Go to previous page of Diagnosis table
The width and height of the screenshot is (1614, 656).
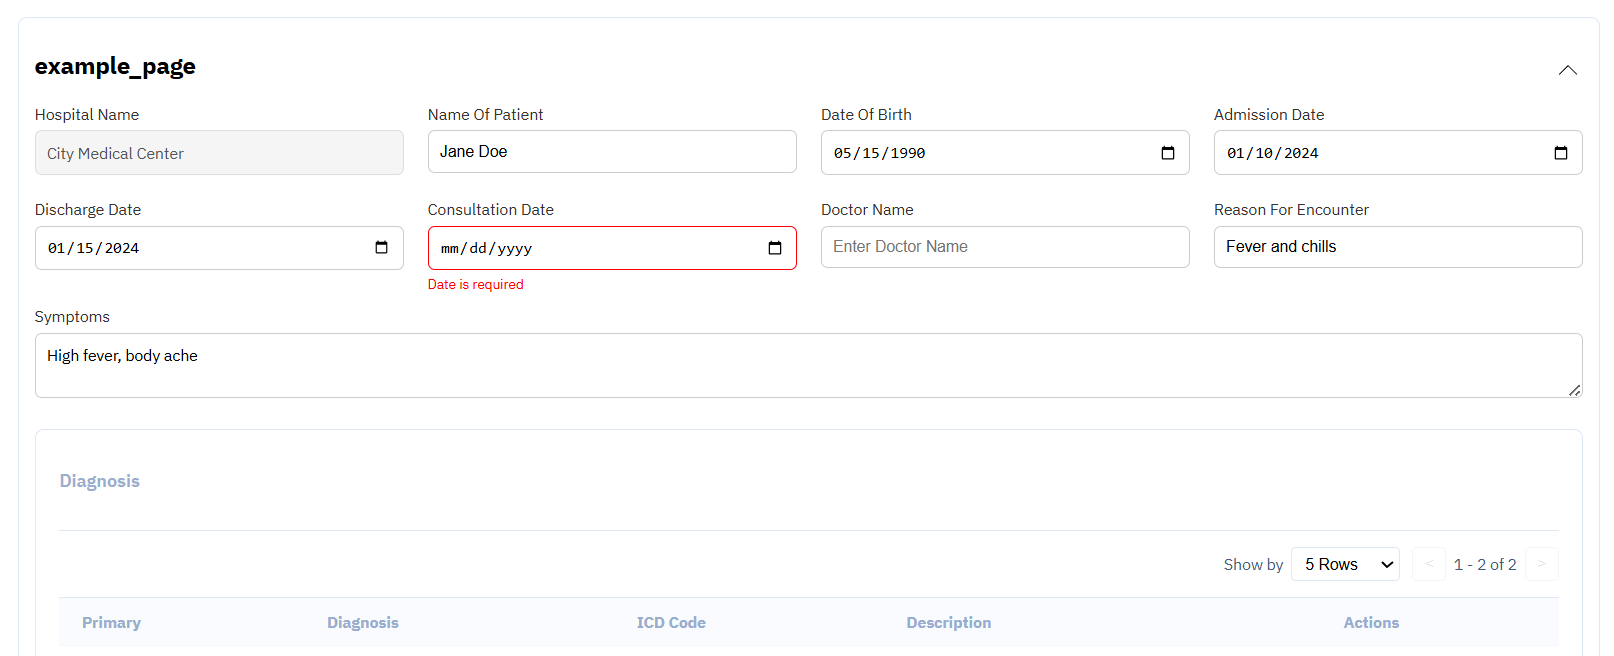coord(1429,564)
